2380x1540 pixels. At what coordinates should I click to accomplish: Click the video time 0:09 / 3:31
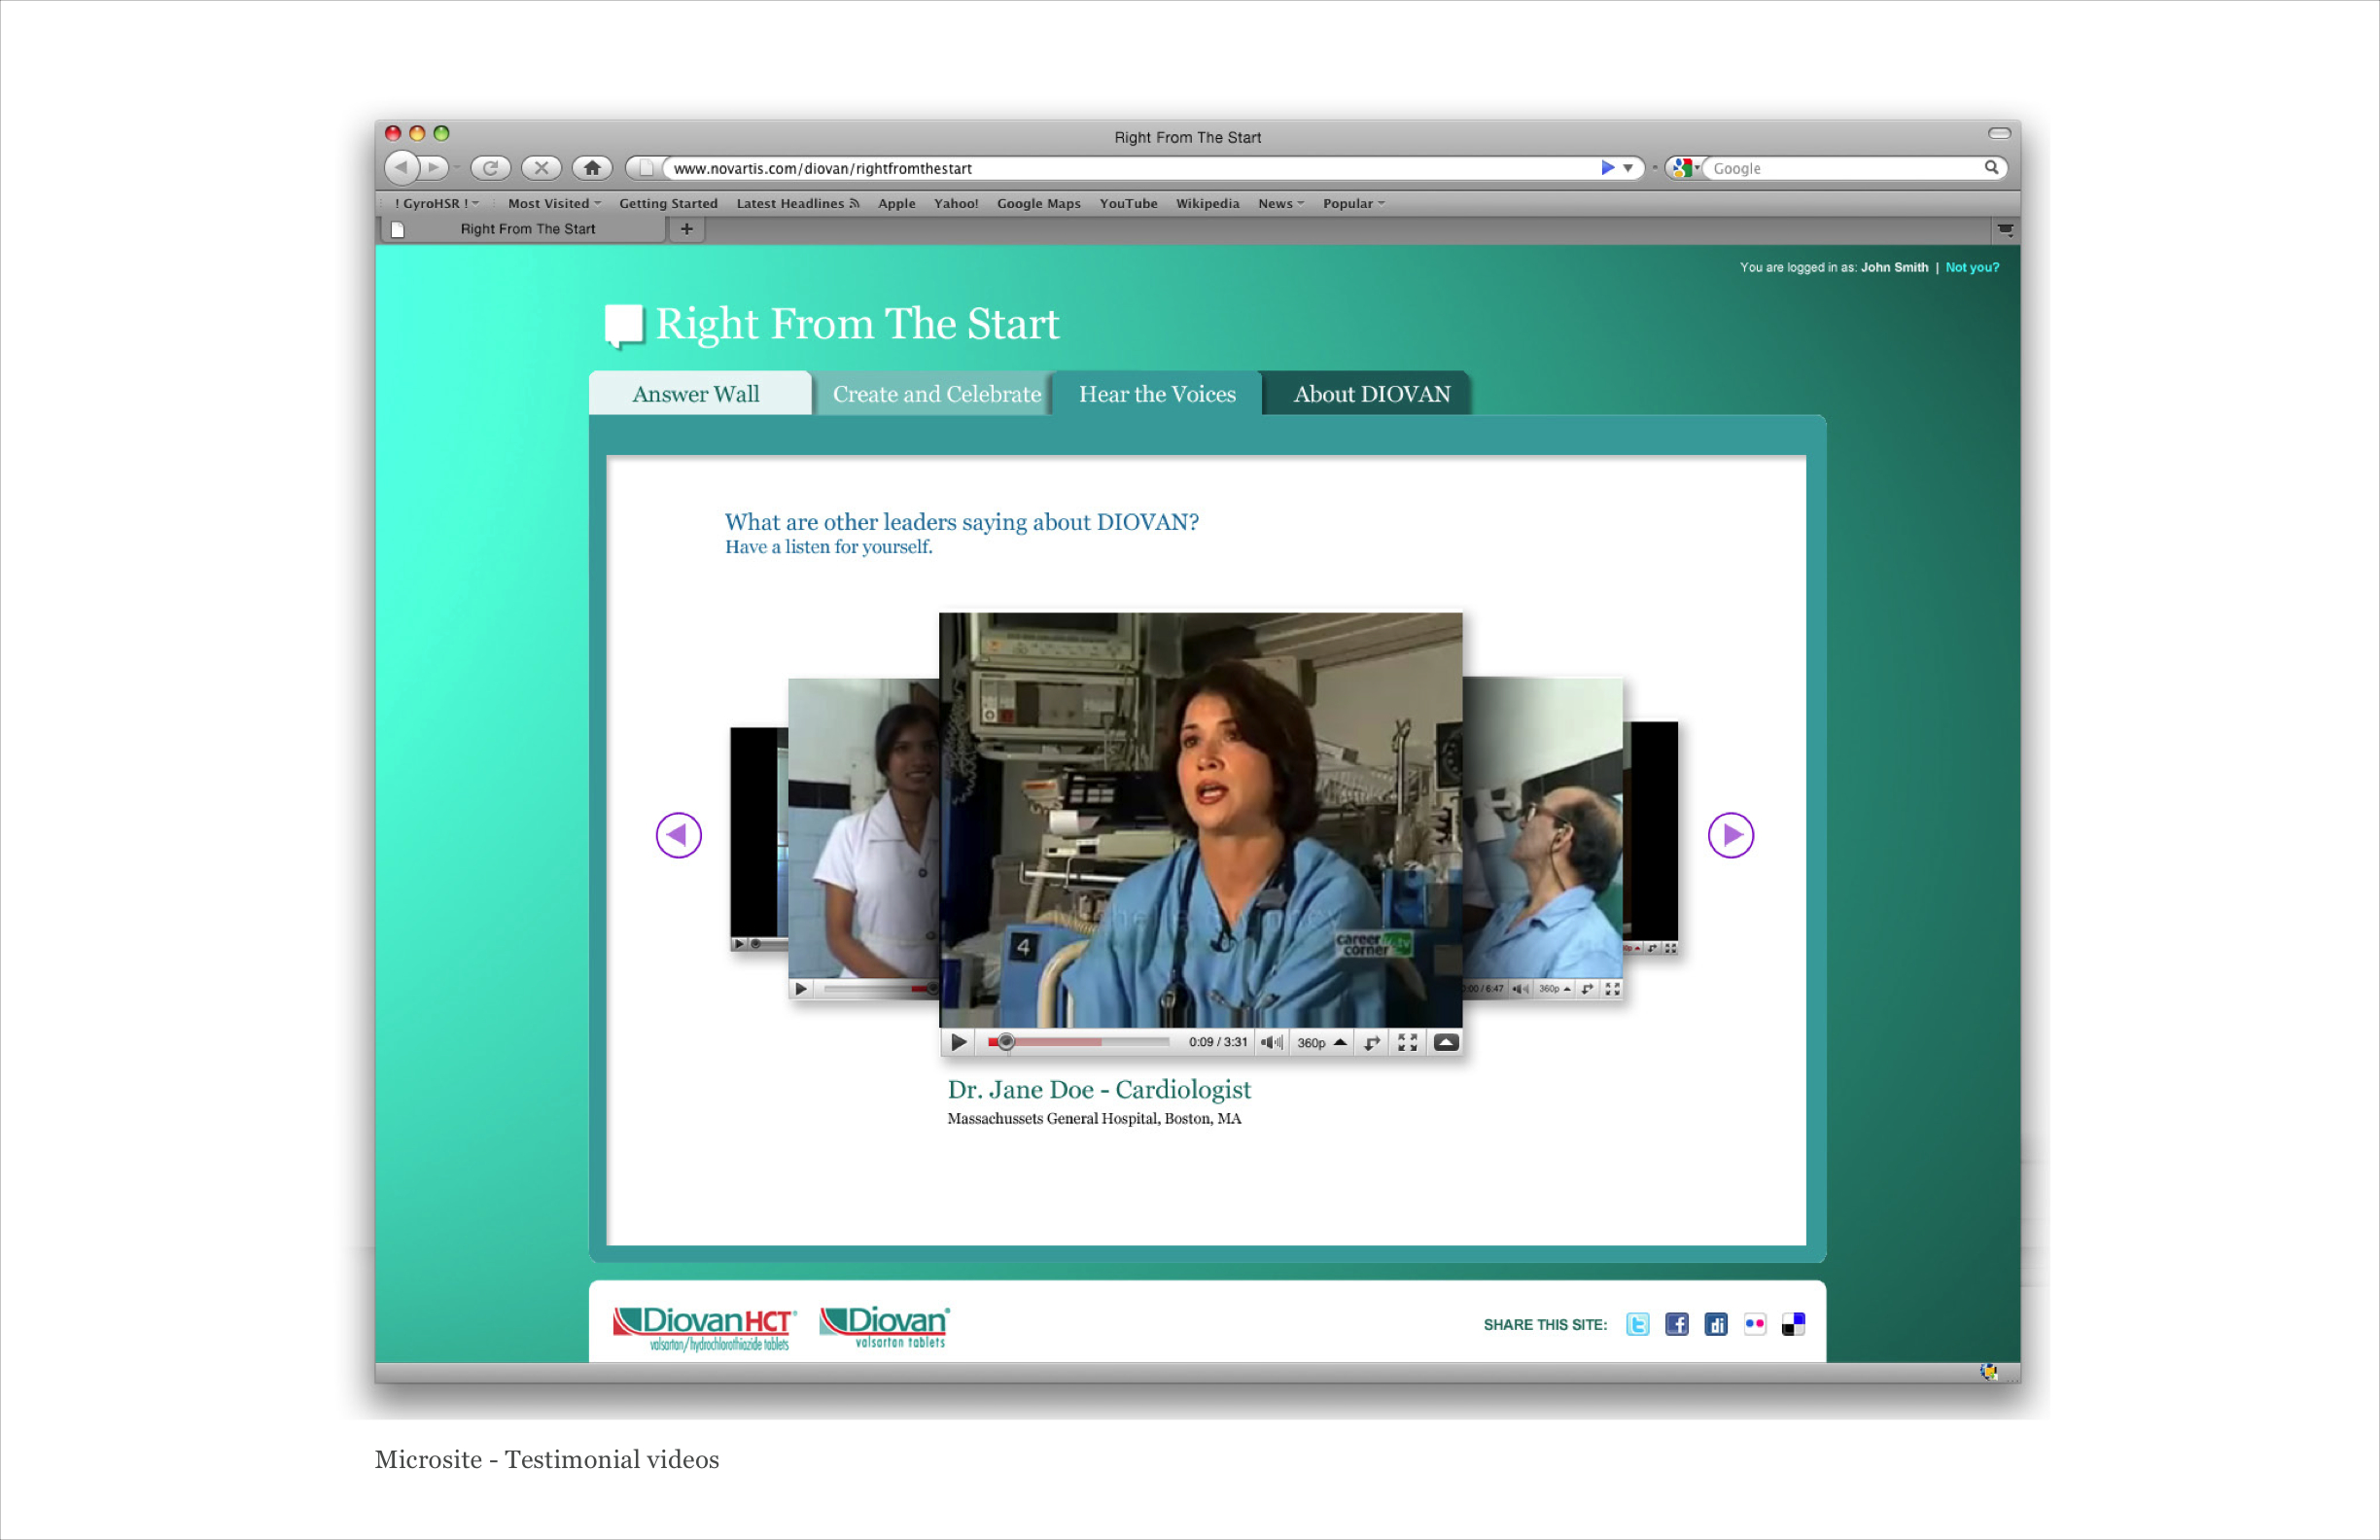(x=1217, y=1042)
